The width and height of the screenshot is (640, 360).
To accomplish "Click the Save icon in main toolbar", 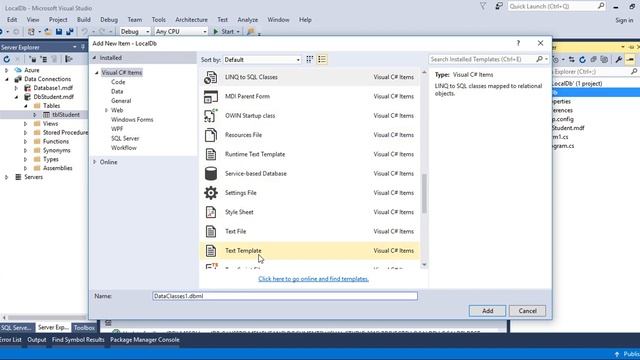I will [59, 31].
